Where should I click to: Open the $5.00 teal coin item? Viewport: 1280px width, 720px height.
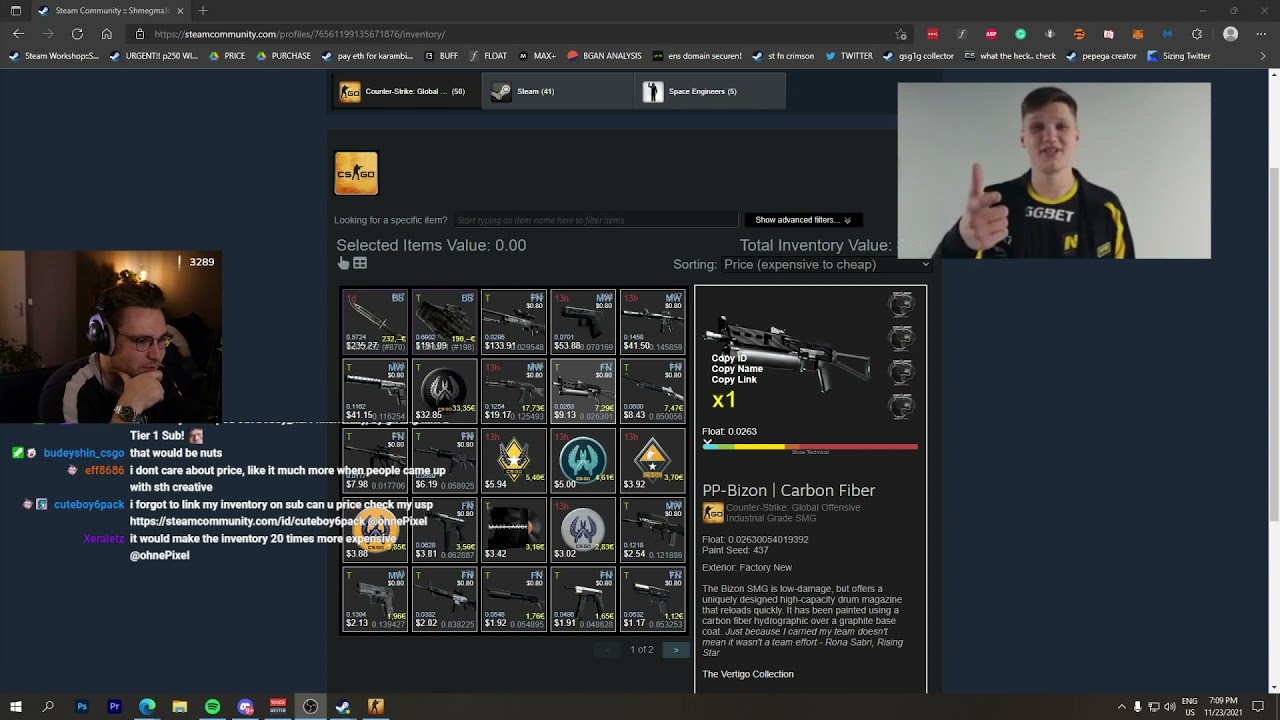click(583, 461)
